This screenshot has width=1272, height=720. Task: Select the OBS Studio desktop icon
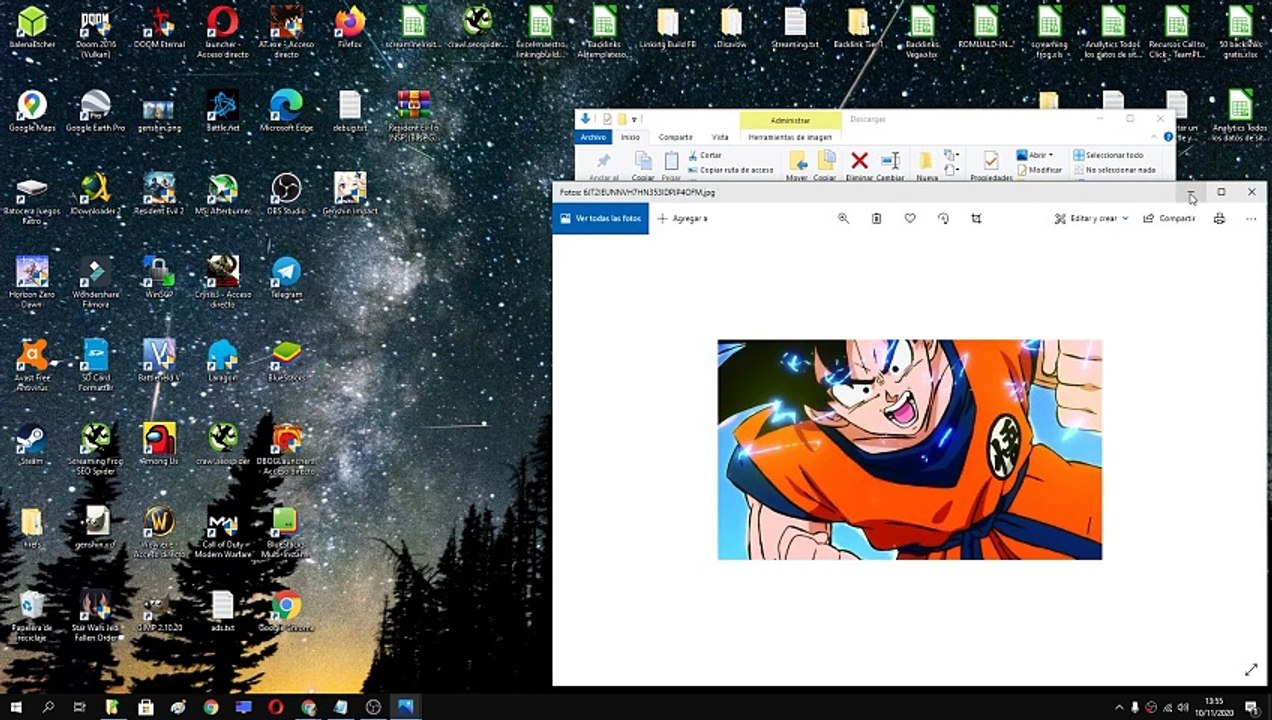coord(286,194)
